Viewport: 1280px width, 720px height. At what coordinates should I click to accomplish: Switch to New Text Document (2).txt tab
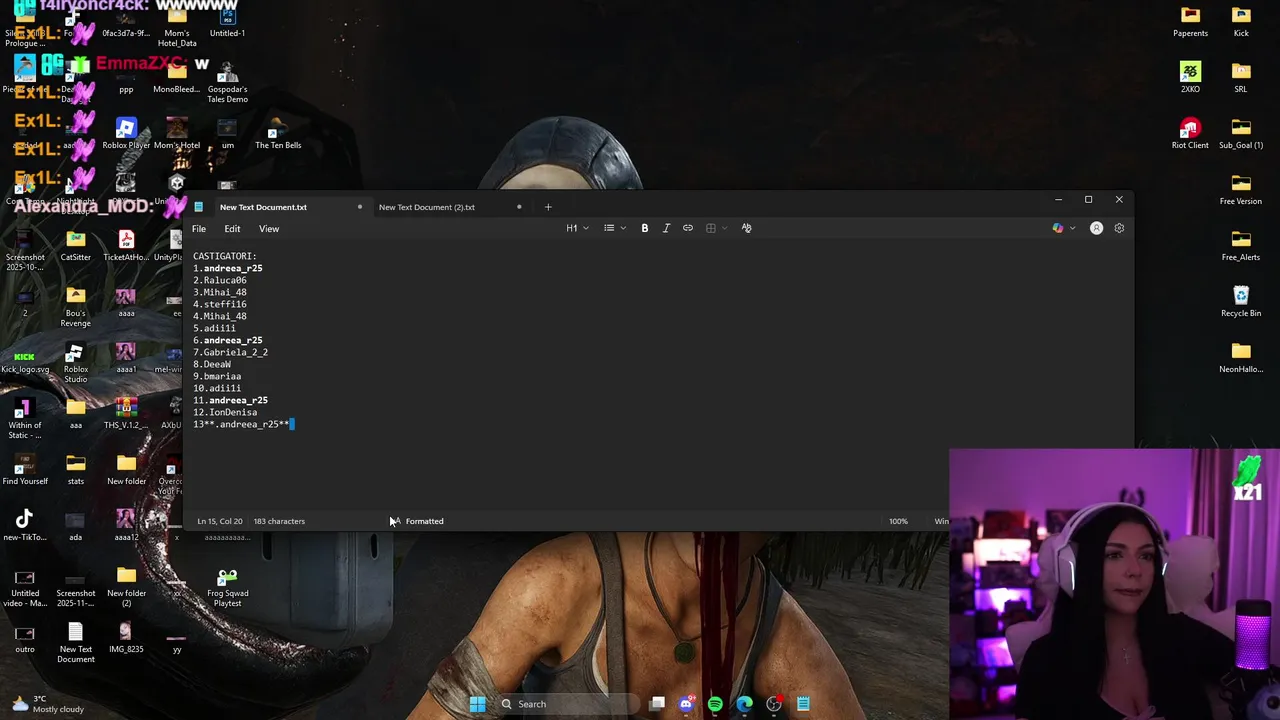coord(427,207)
